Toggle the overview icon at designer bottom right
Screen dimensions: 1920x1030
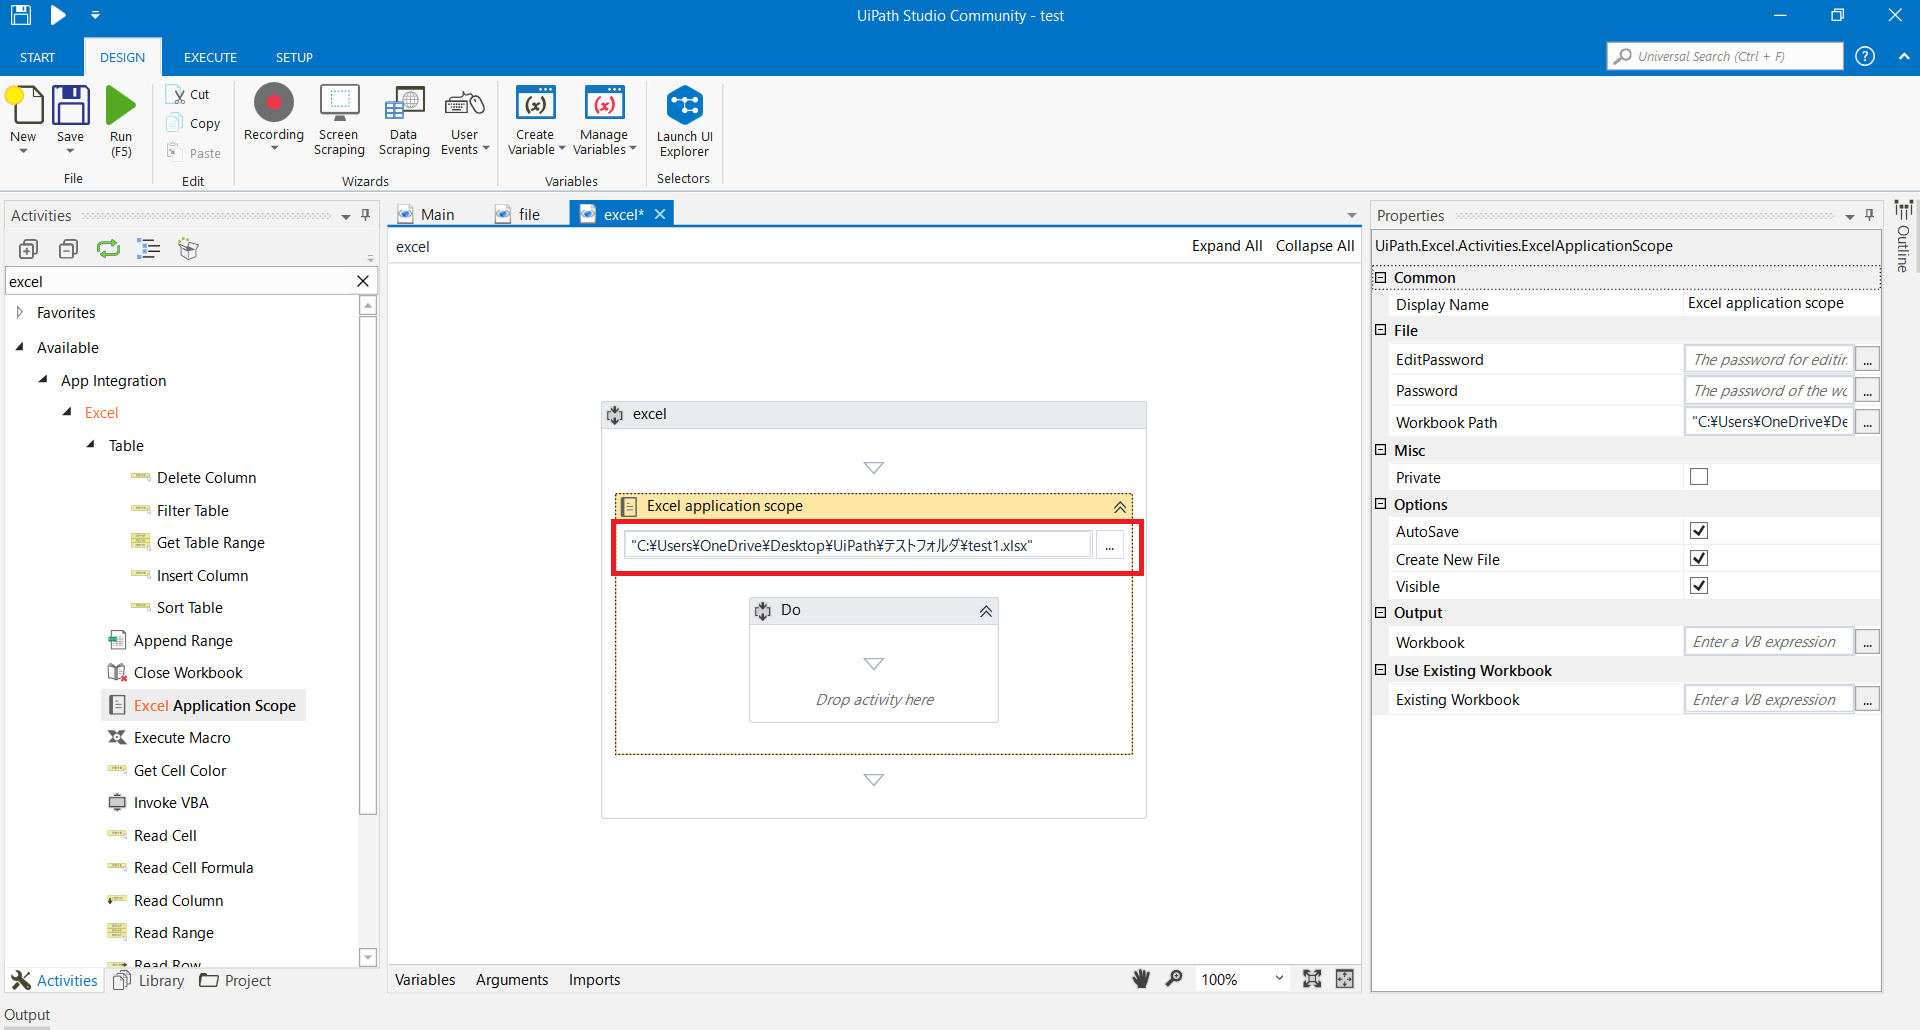click(x=1345, y=979)
